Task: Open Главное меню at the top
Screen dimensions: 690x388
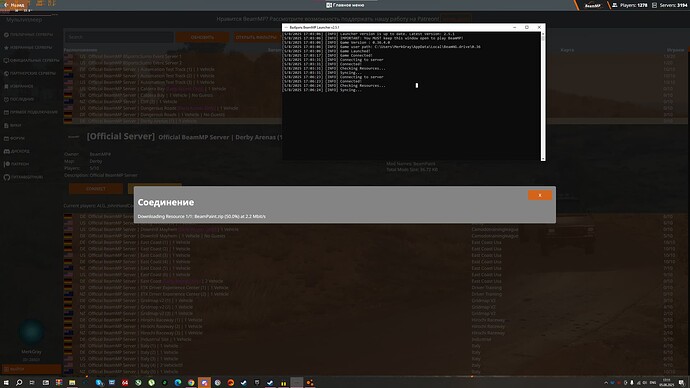Action: (x=345, y=5)
